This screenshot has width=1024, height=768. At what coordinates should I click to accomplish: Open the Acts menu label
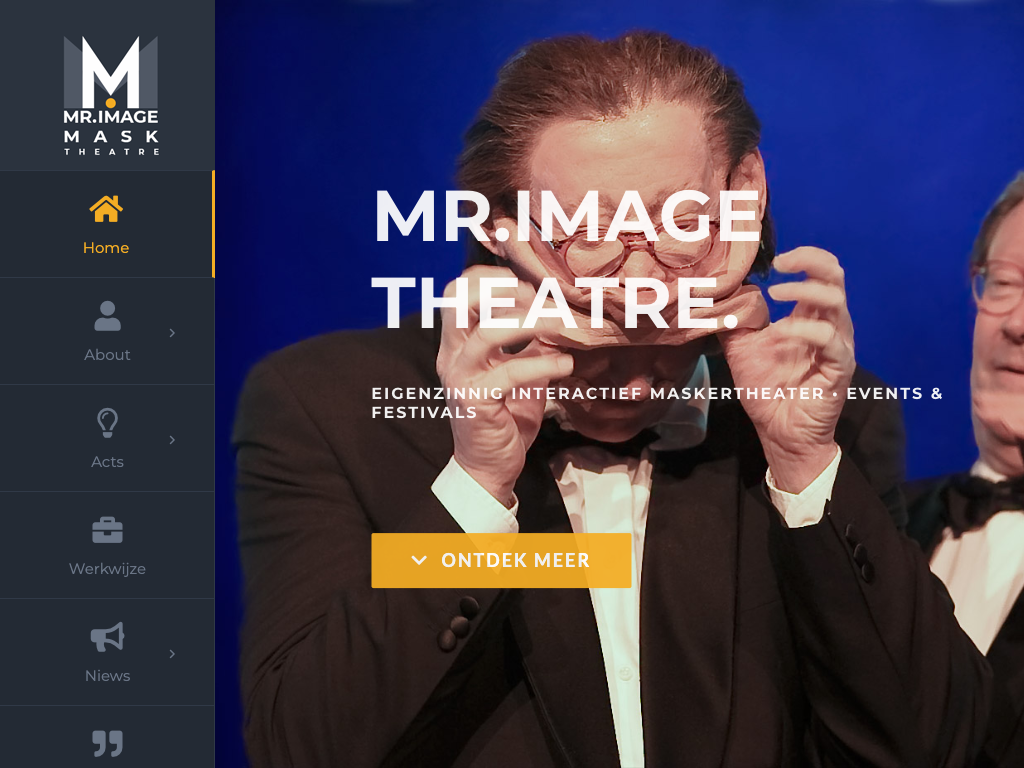click(107, 462)
